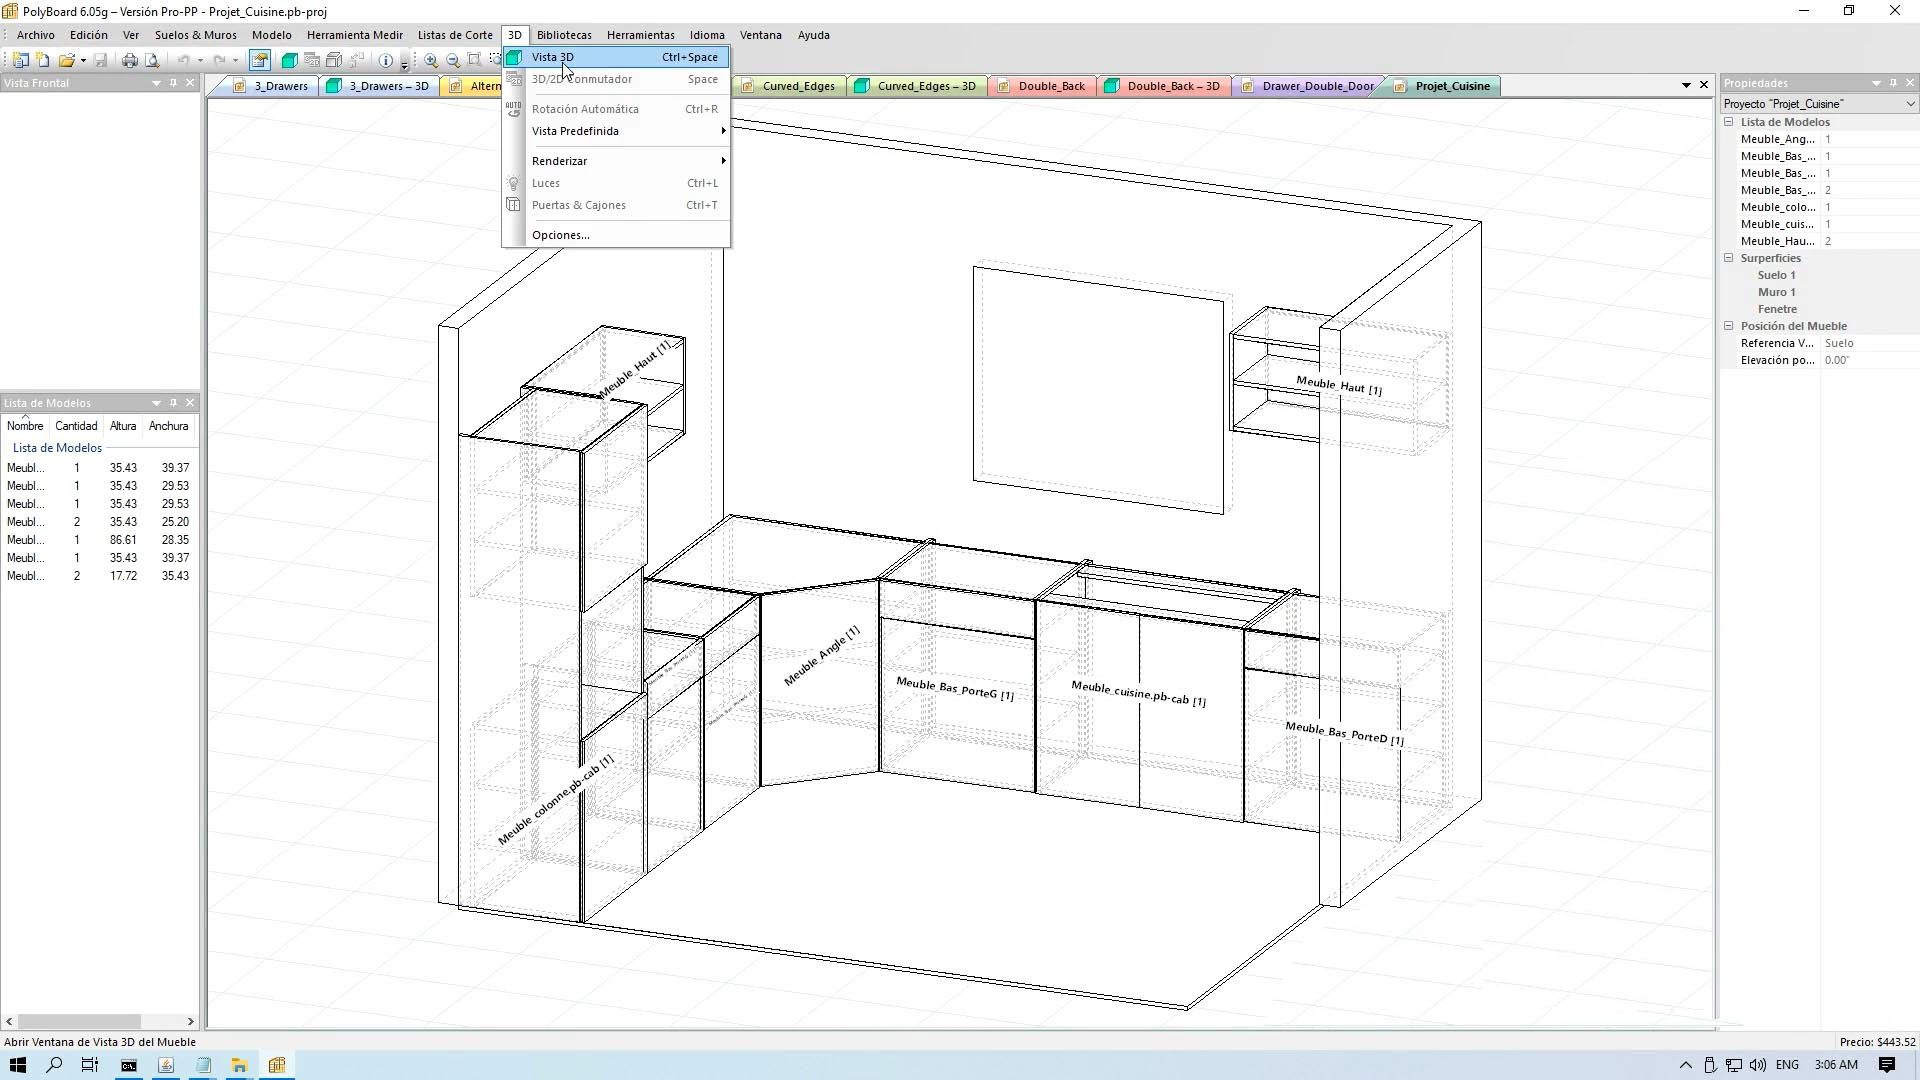Click the Information toolbar icon

tap(386, 60)
